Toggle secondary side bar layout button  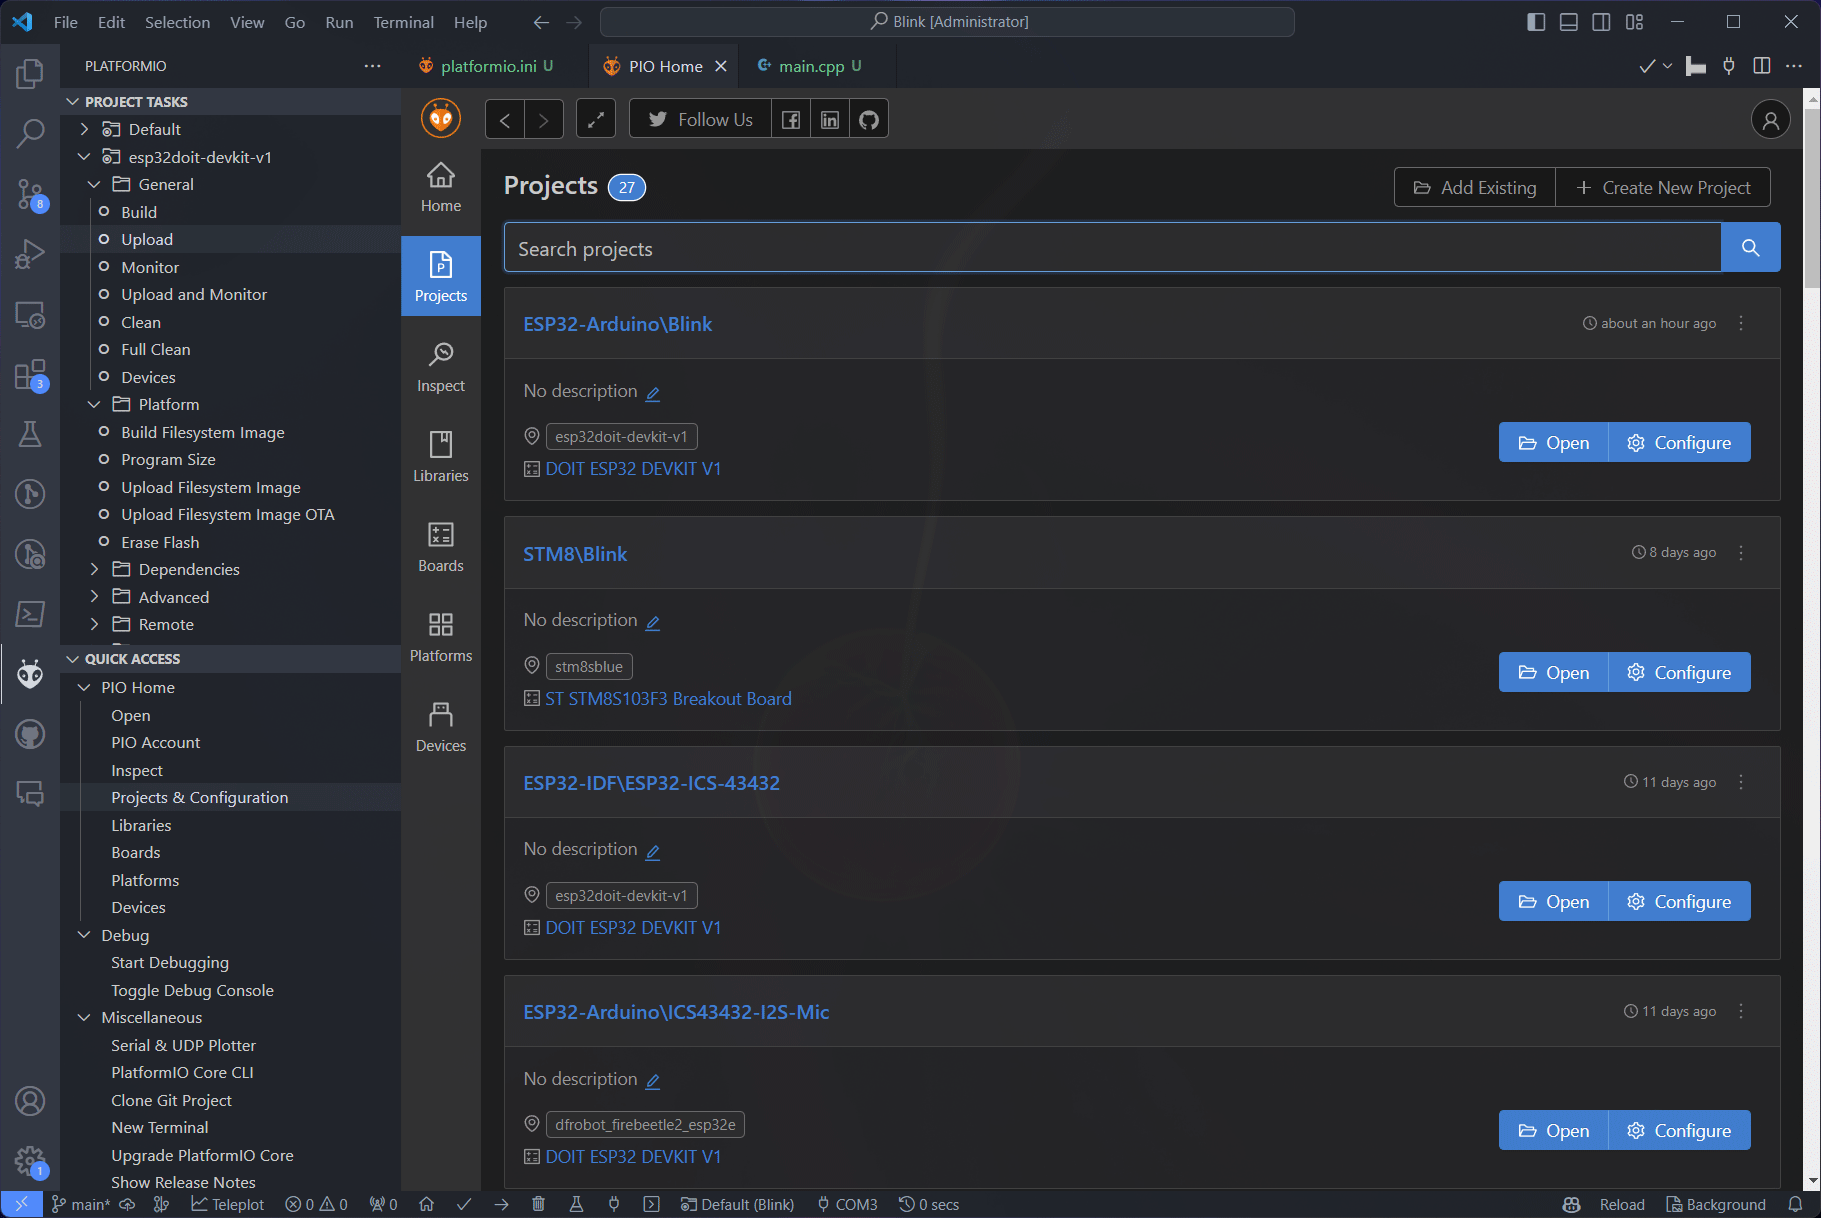coord(1601,22)
